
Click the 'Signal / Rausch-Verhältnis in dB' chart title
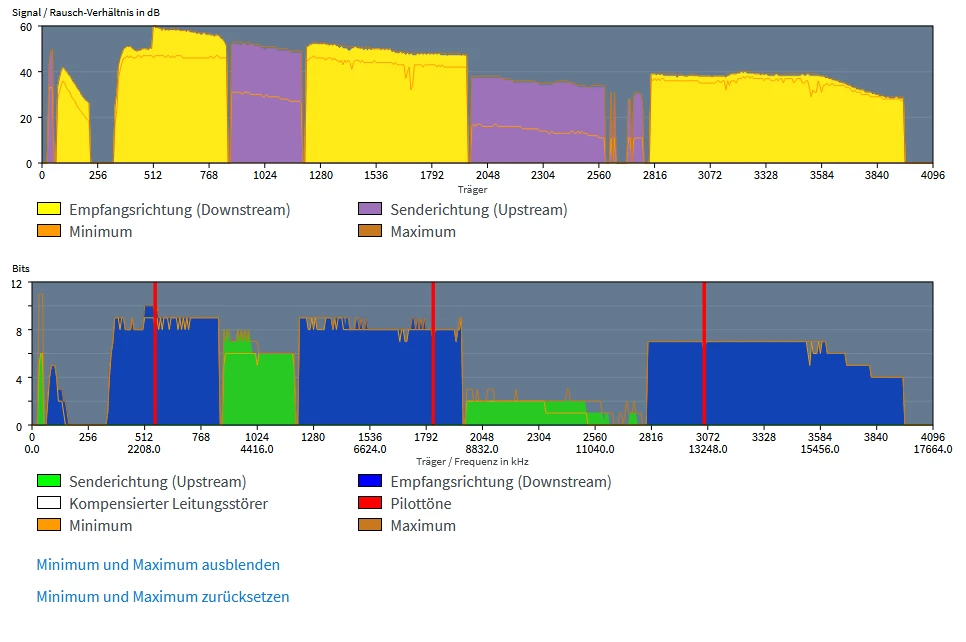86,12
